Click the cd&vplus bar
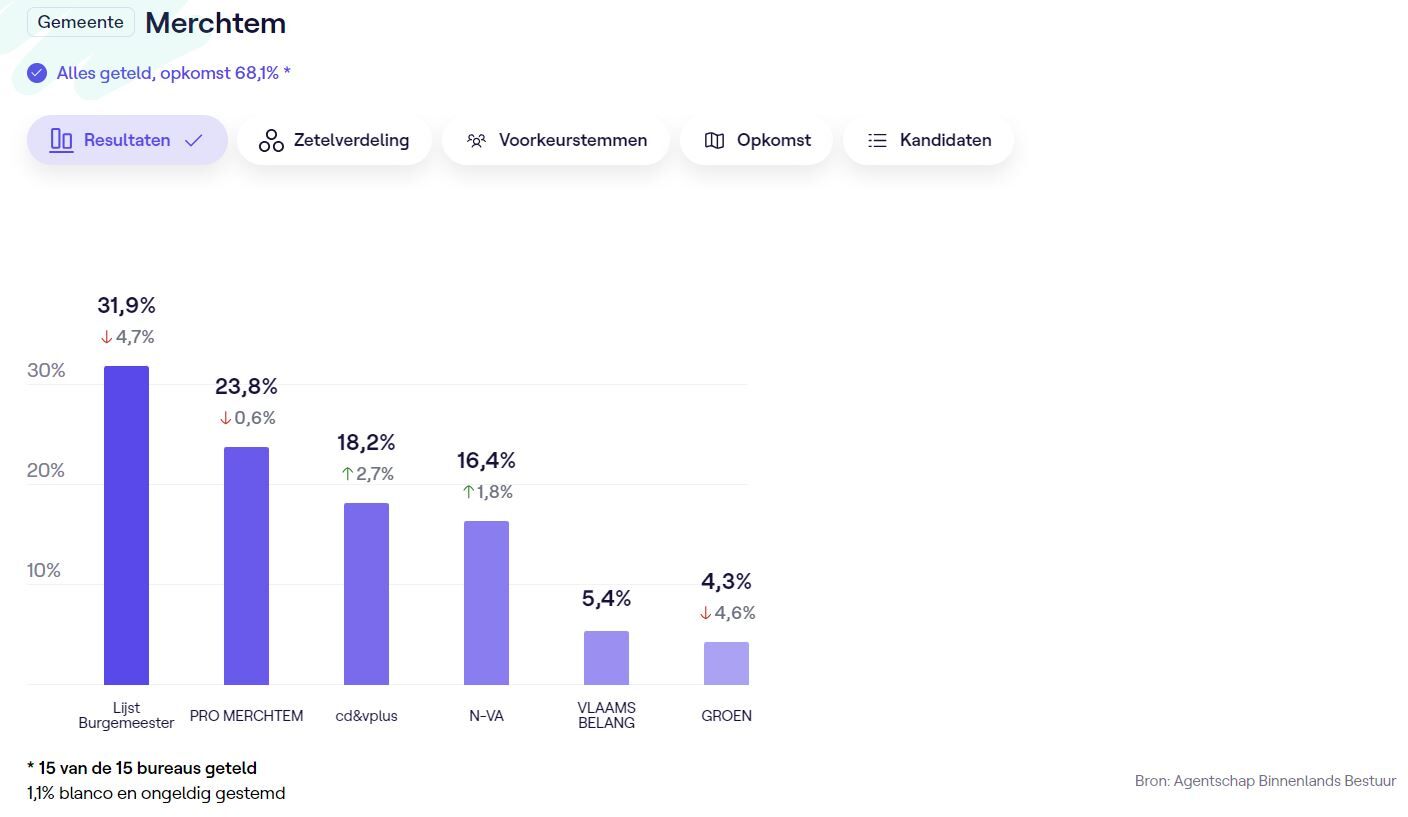Screen dimensions: 1408x817 [x=366, y=593]
